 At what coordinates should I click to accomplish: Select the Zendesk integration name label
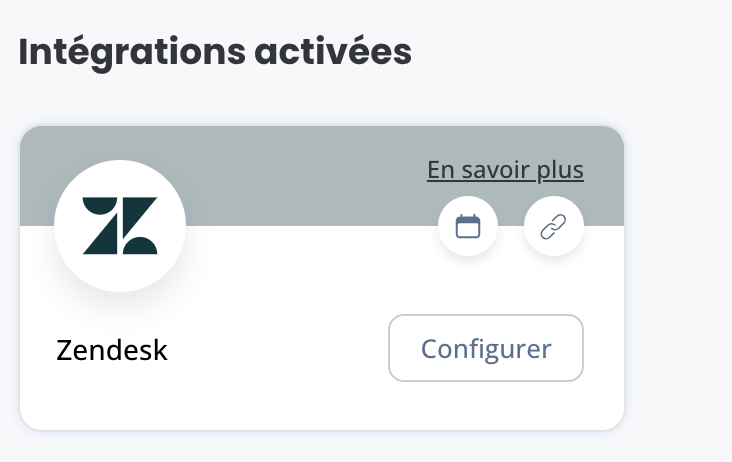pos(112,350)
